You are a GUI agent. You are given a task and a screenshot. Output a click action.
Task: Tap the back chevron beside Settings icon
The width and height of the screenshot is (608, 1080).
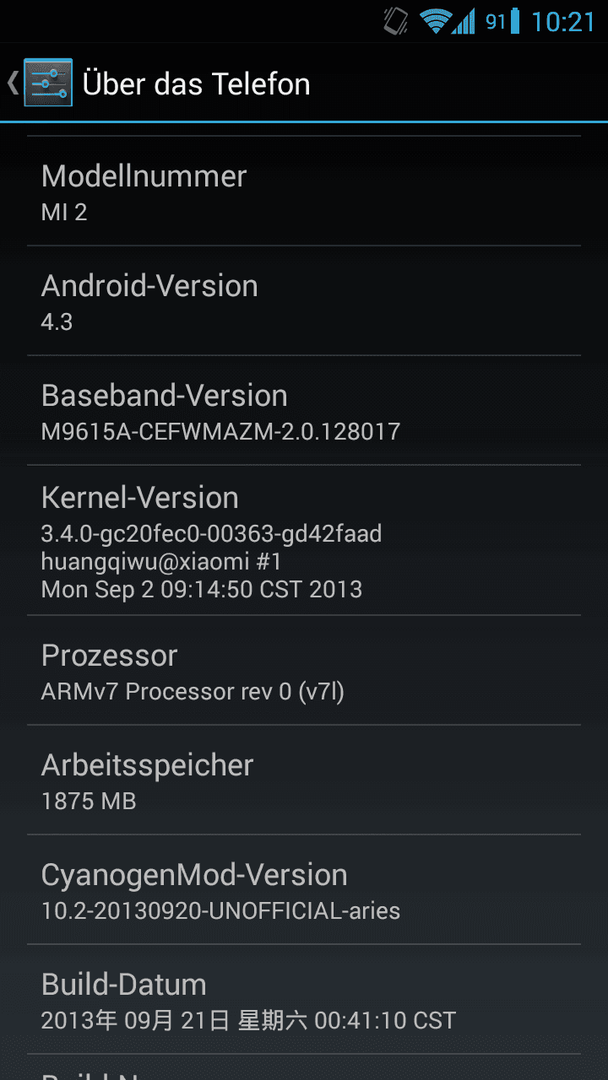click(x=12, y=83)
